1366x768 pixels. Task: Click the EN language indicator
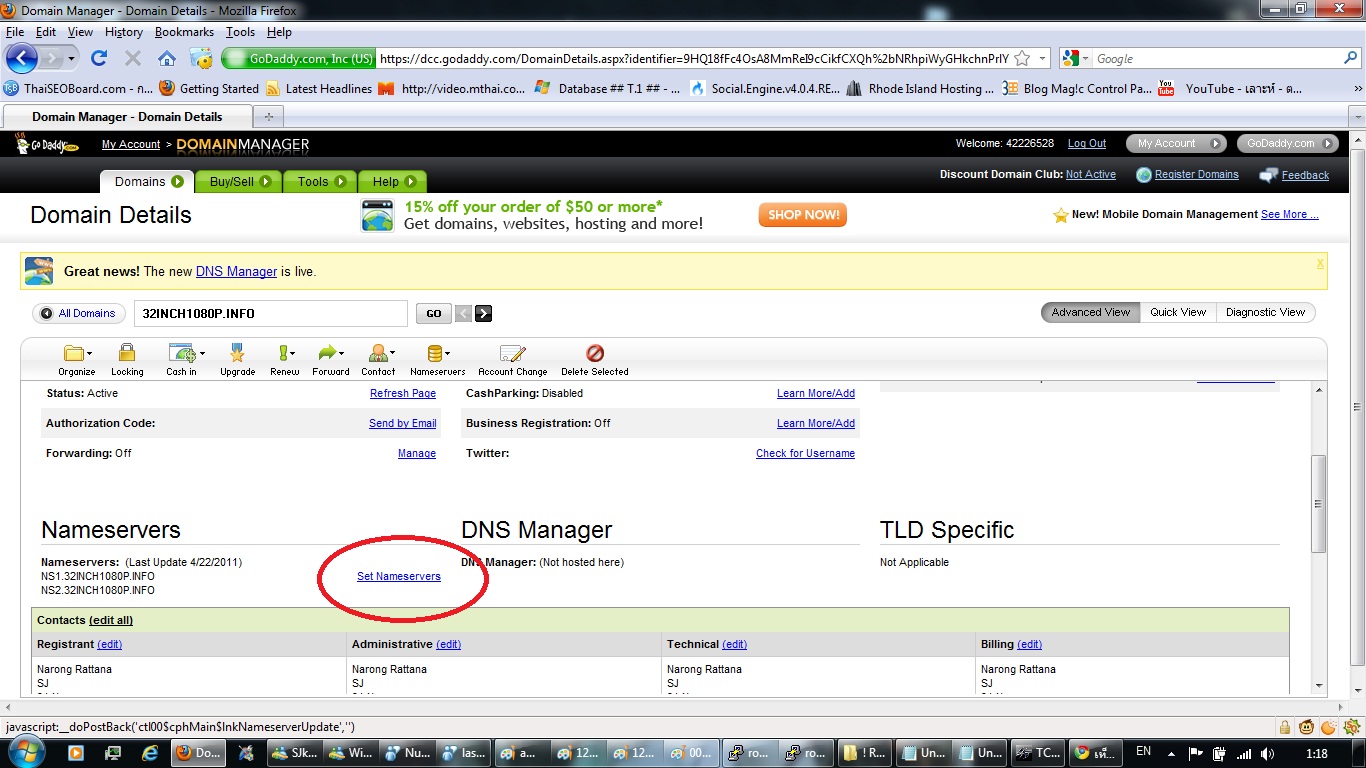point(1143,751)
